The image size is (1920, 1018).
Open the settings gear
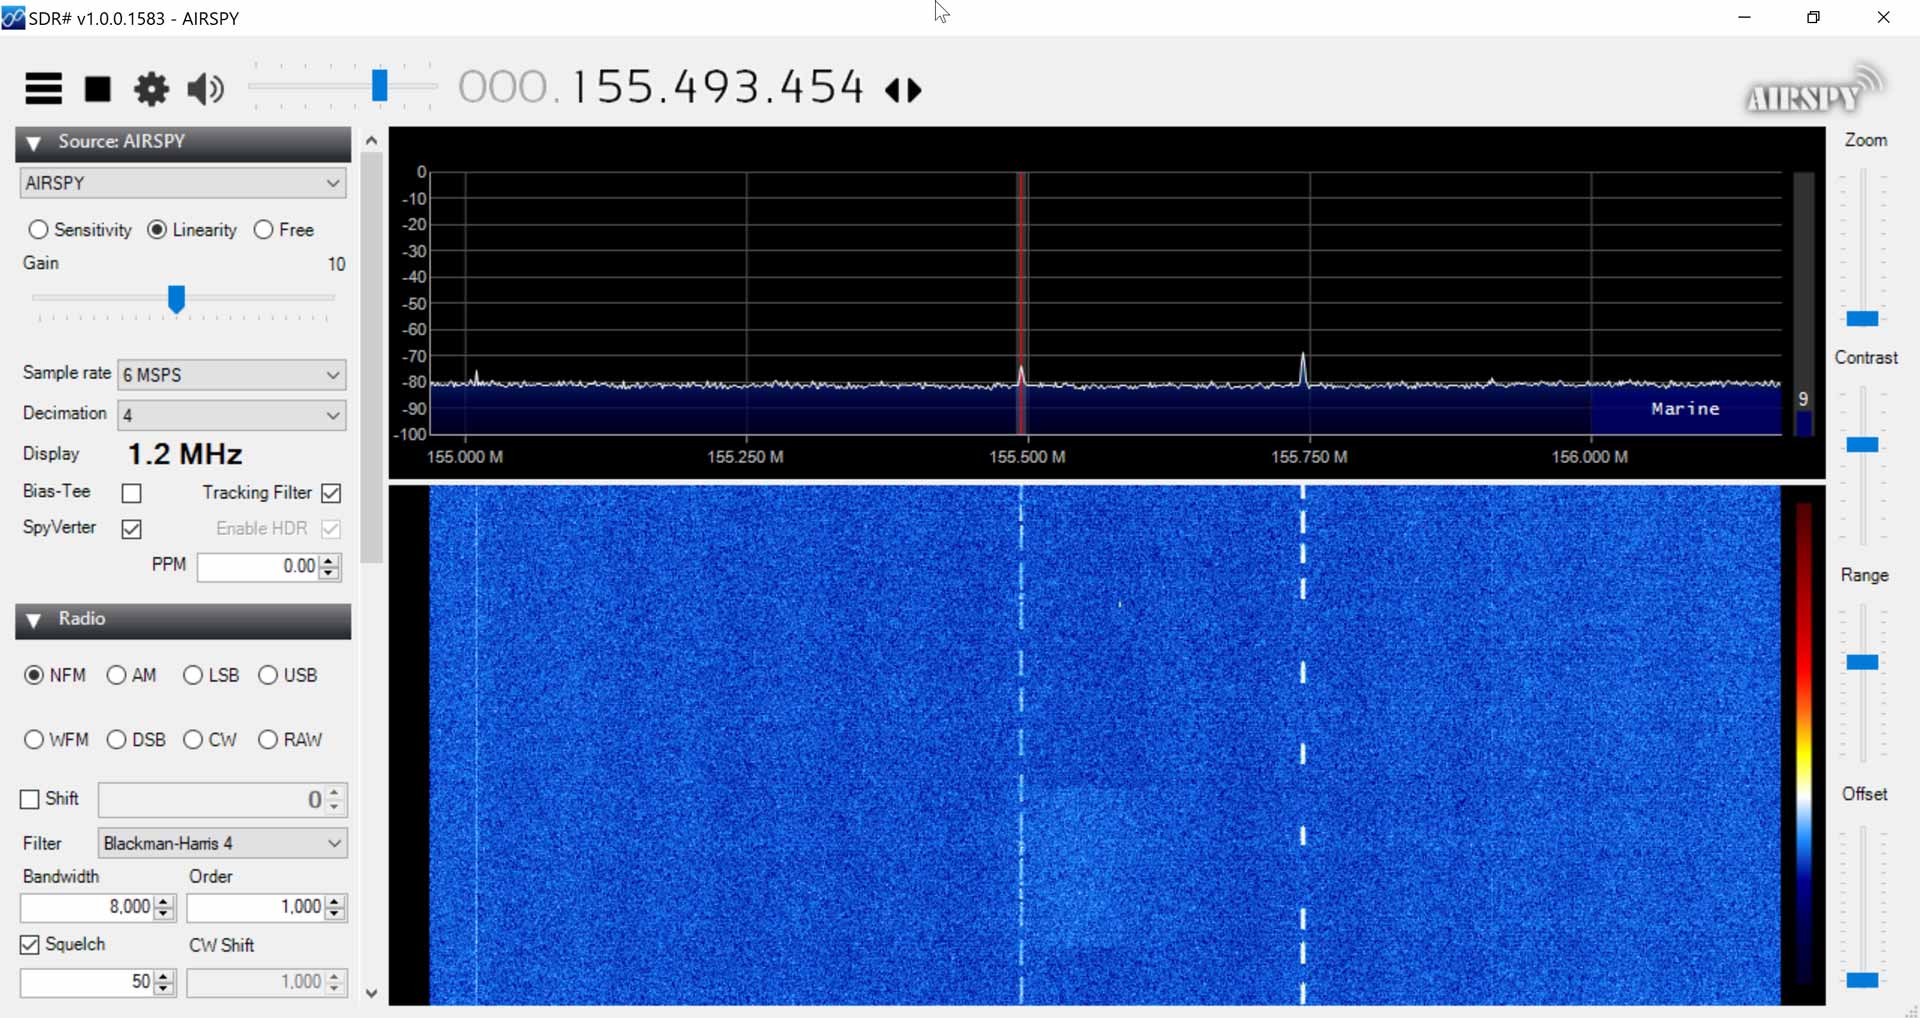pos(150,89)
